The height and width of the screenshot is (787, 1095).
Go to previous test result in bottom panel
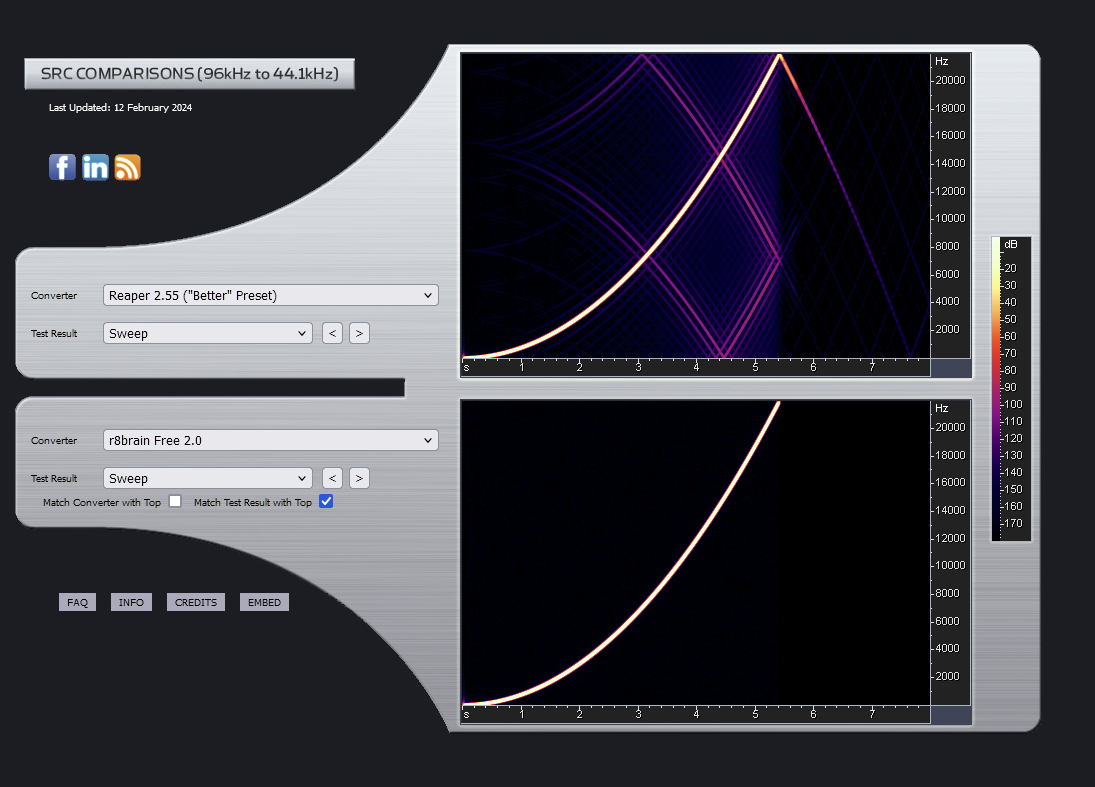[x=332, y=478]
